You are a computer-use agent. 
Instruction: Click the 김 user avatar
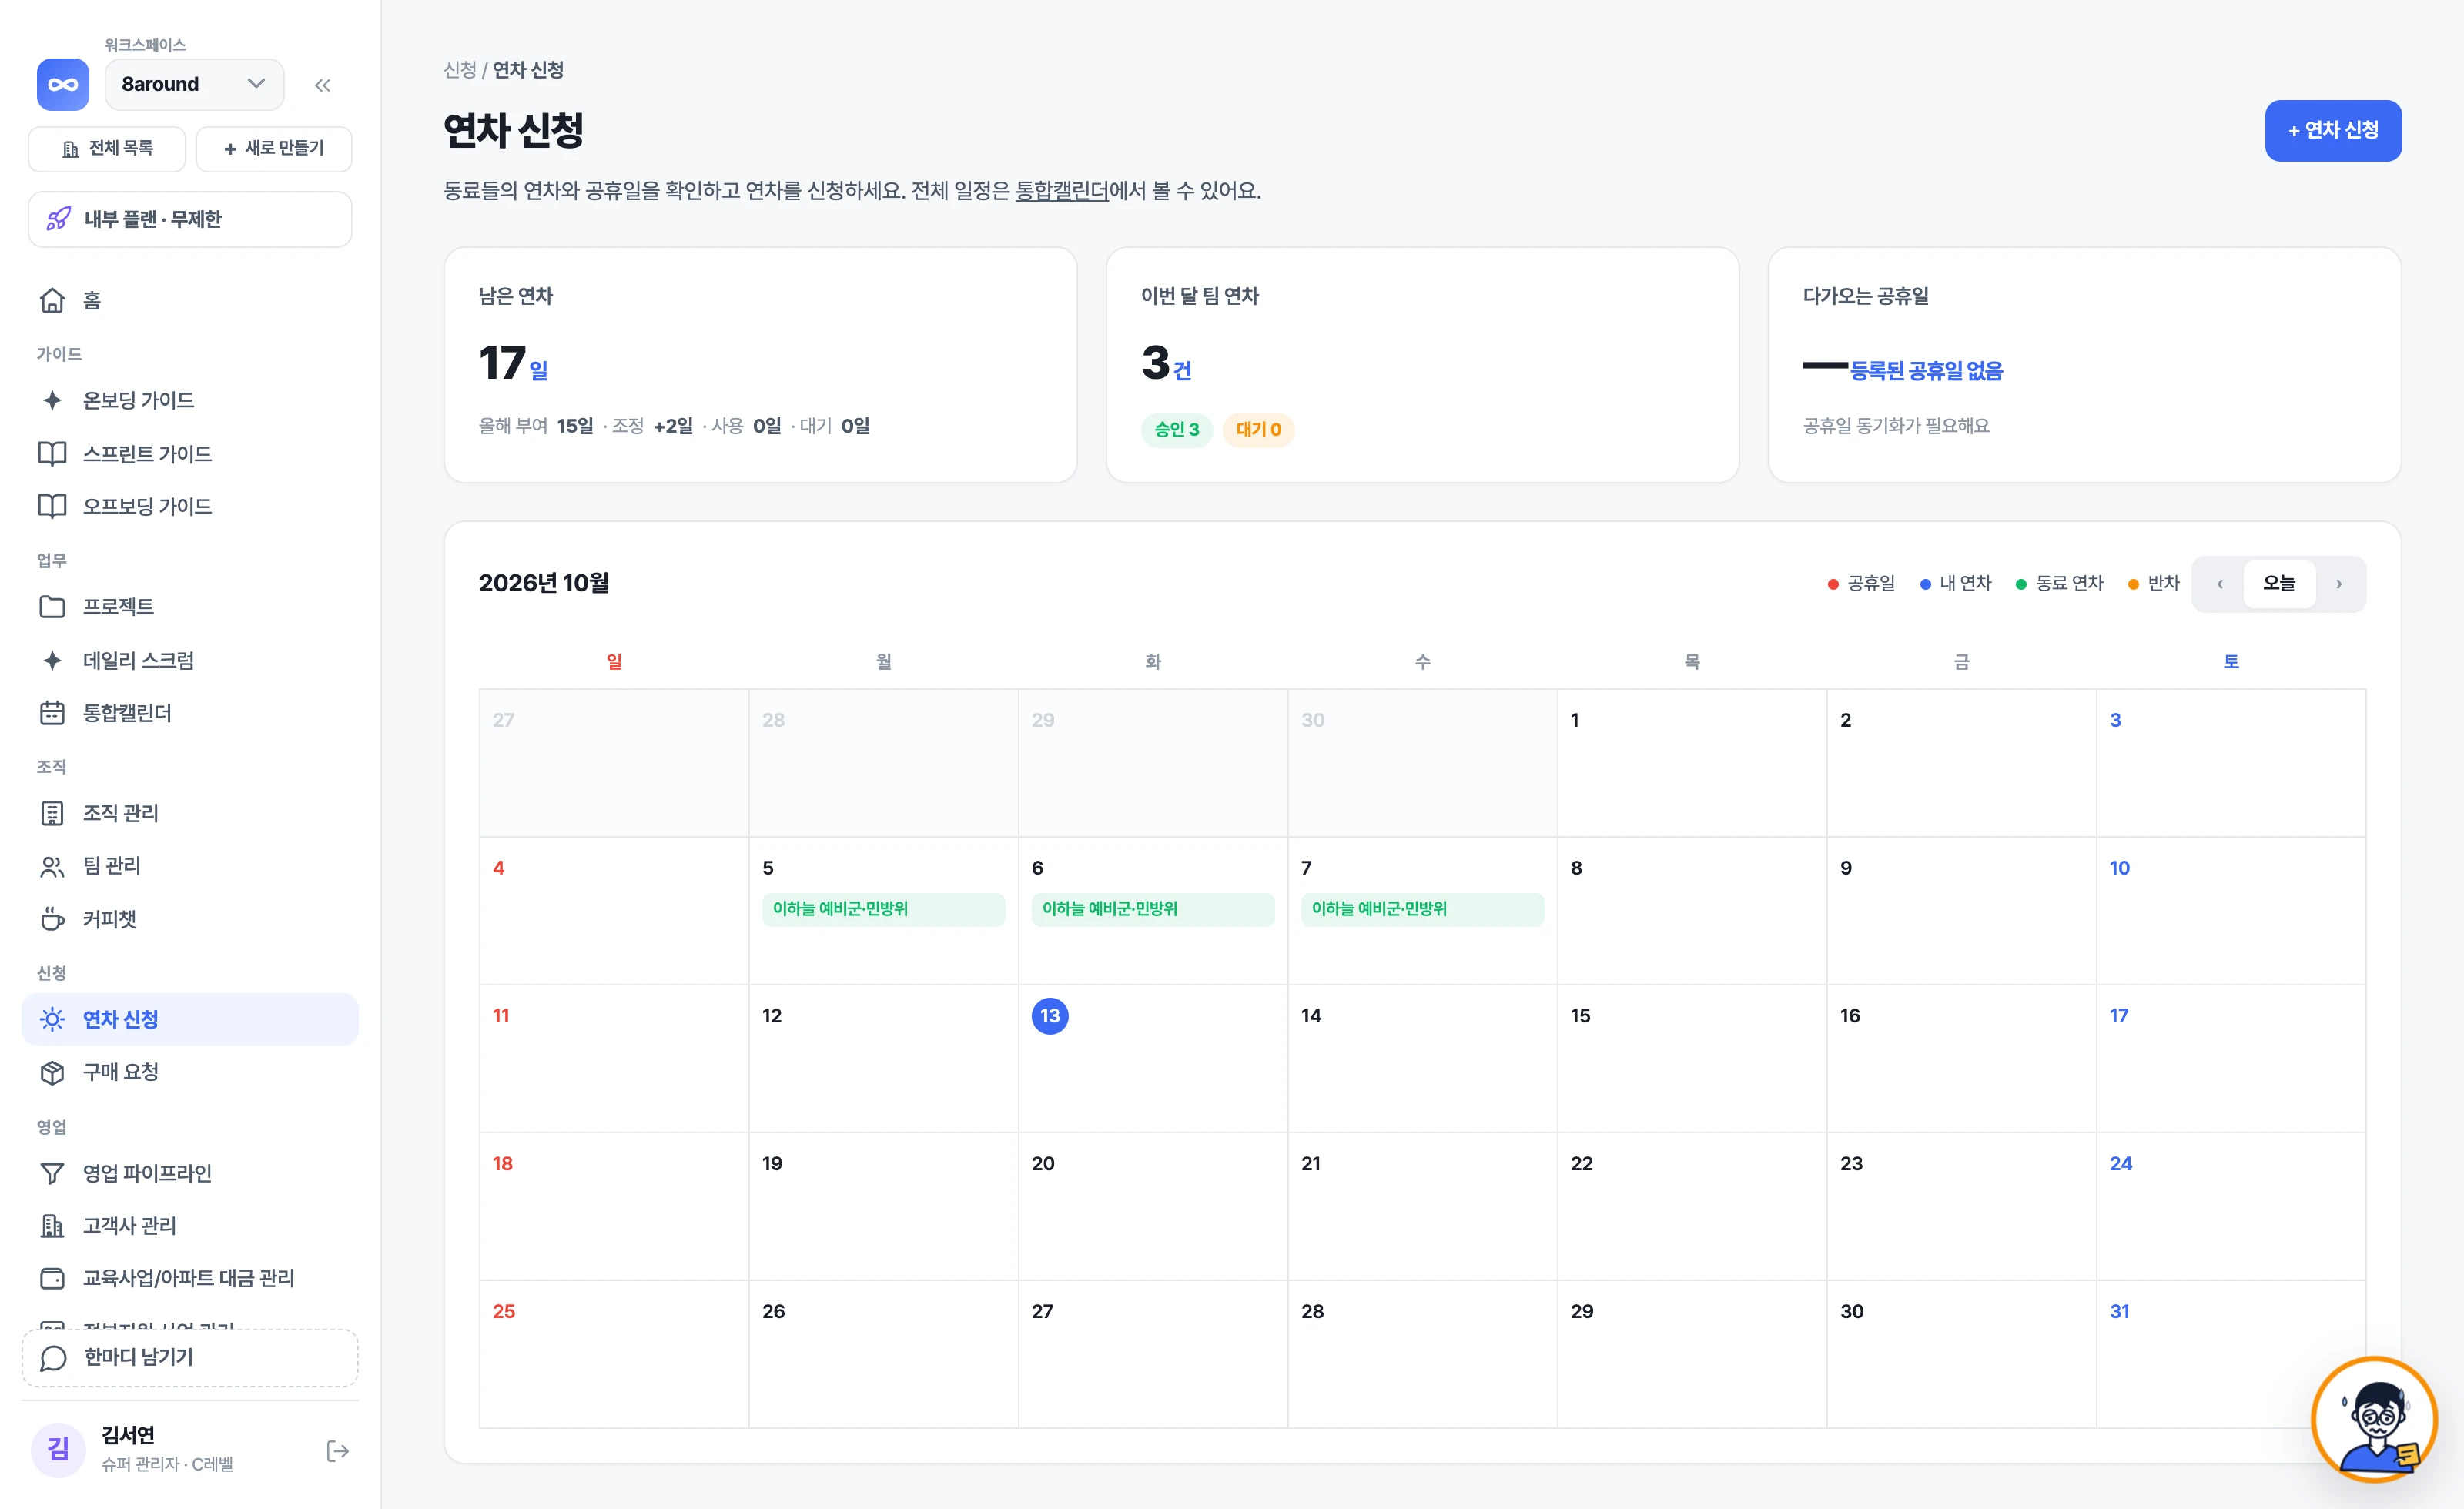[58, 1449]
